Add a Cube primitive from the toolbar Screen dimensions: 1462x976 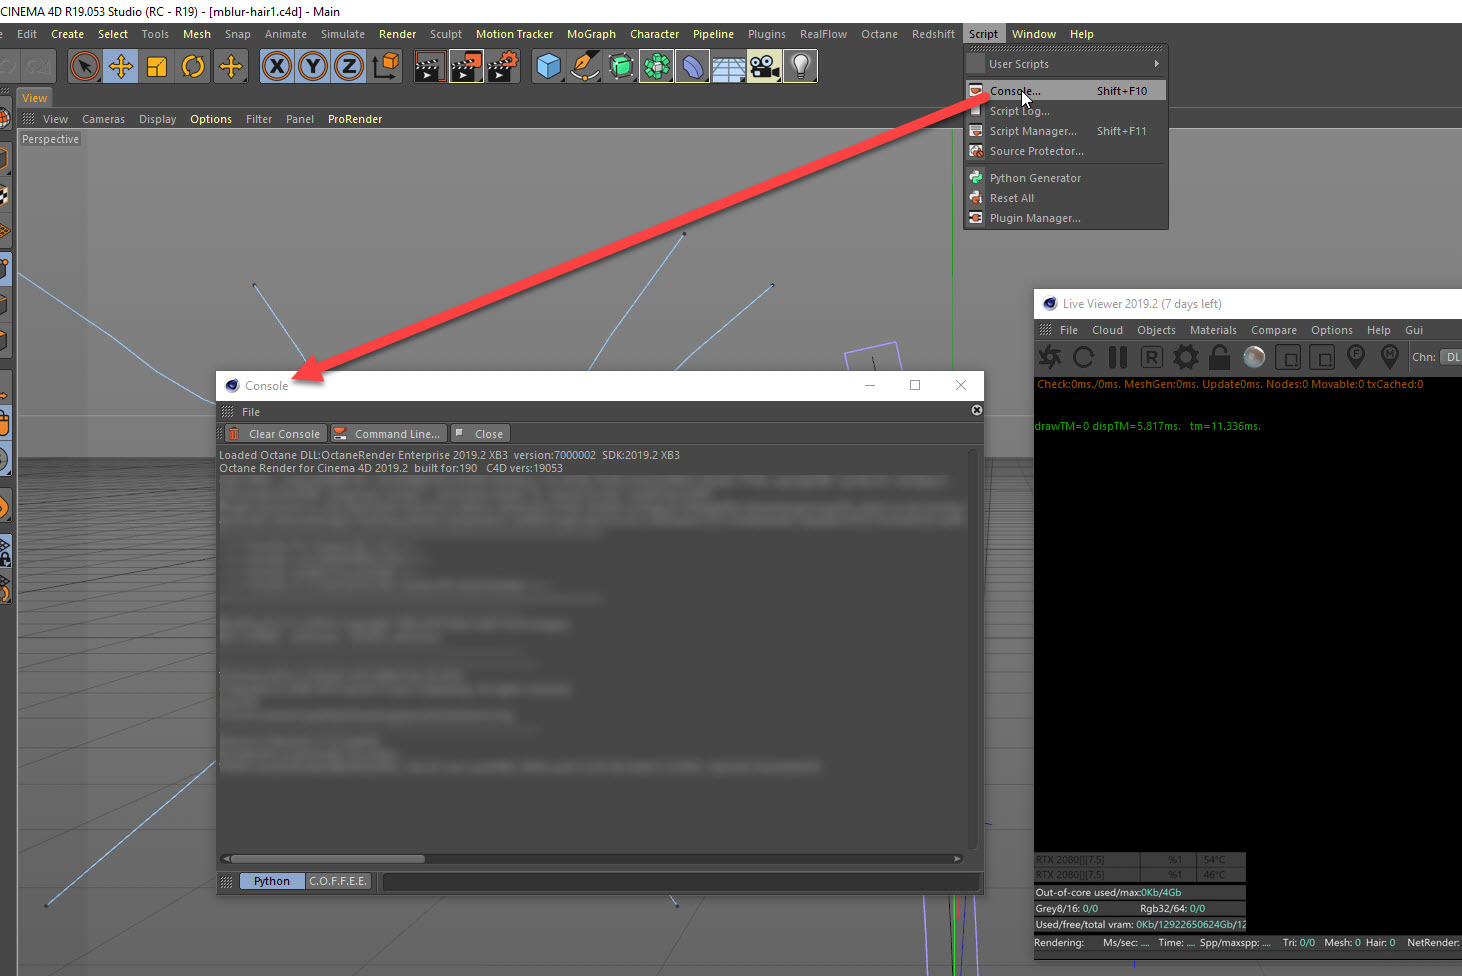548,67
